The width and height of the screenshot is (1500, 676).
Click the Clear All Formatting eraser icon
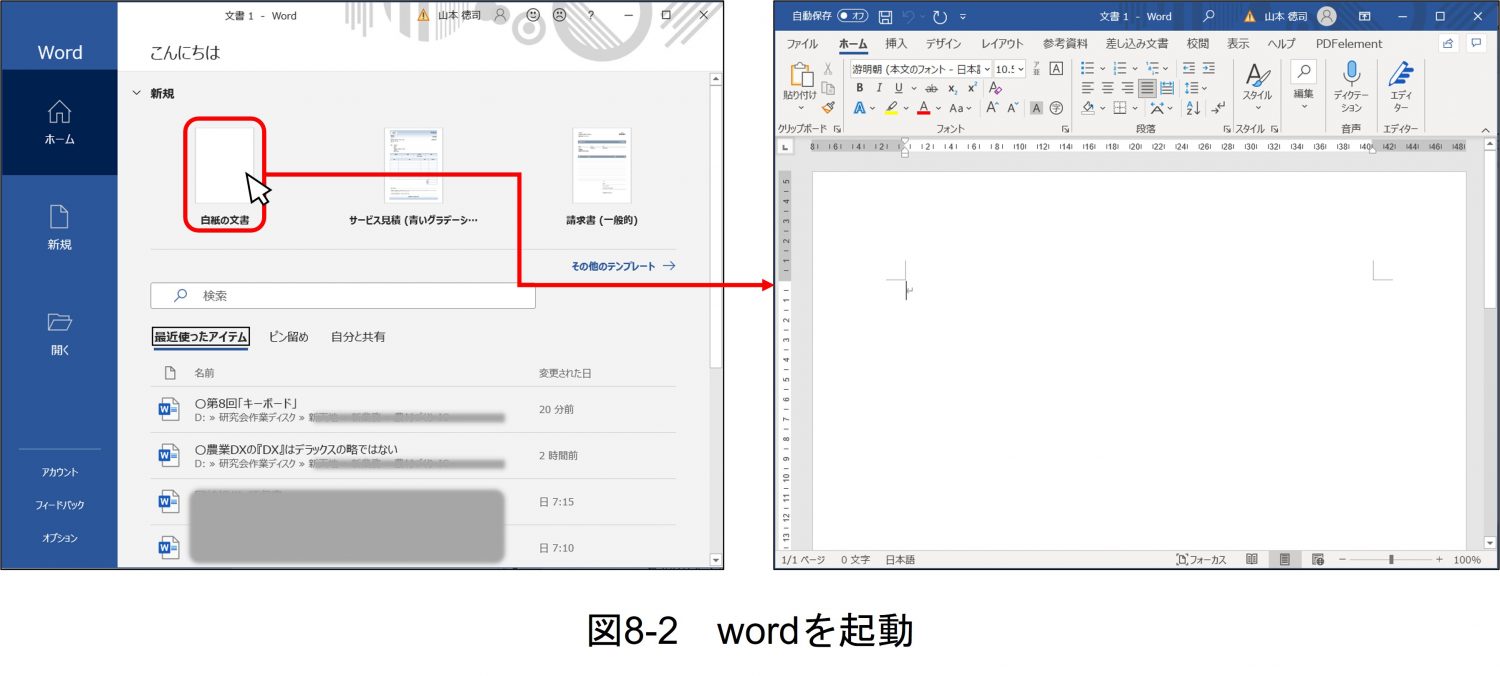[995, 88]
